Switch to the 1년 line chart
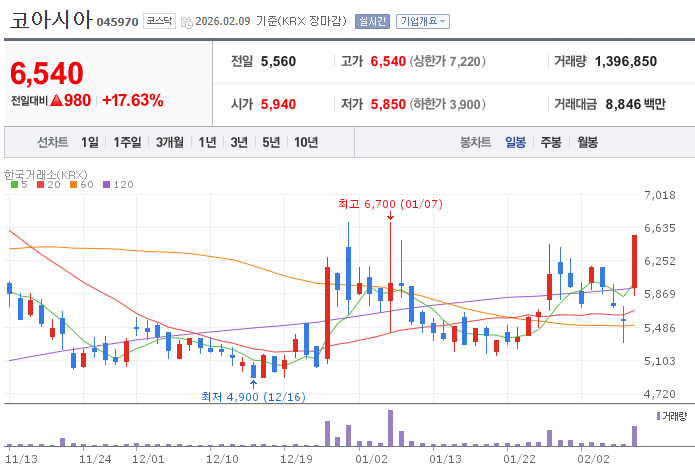The image size is (695, 473). pos(207,142)
